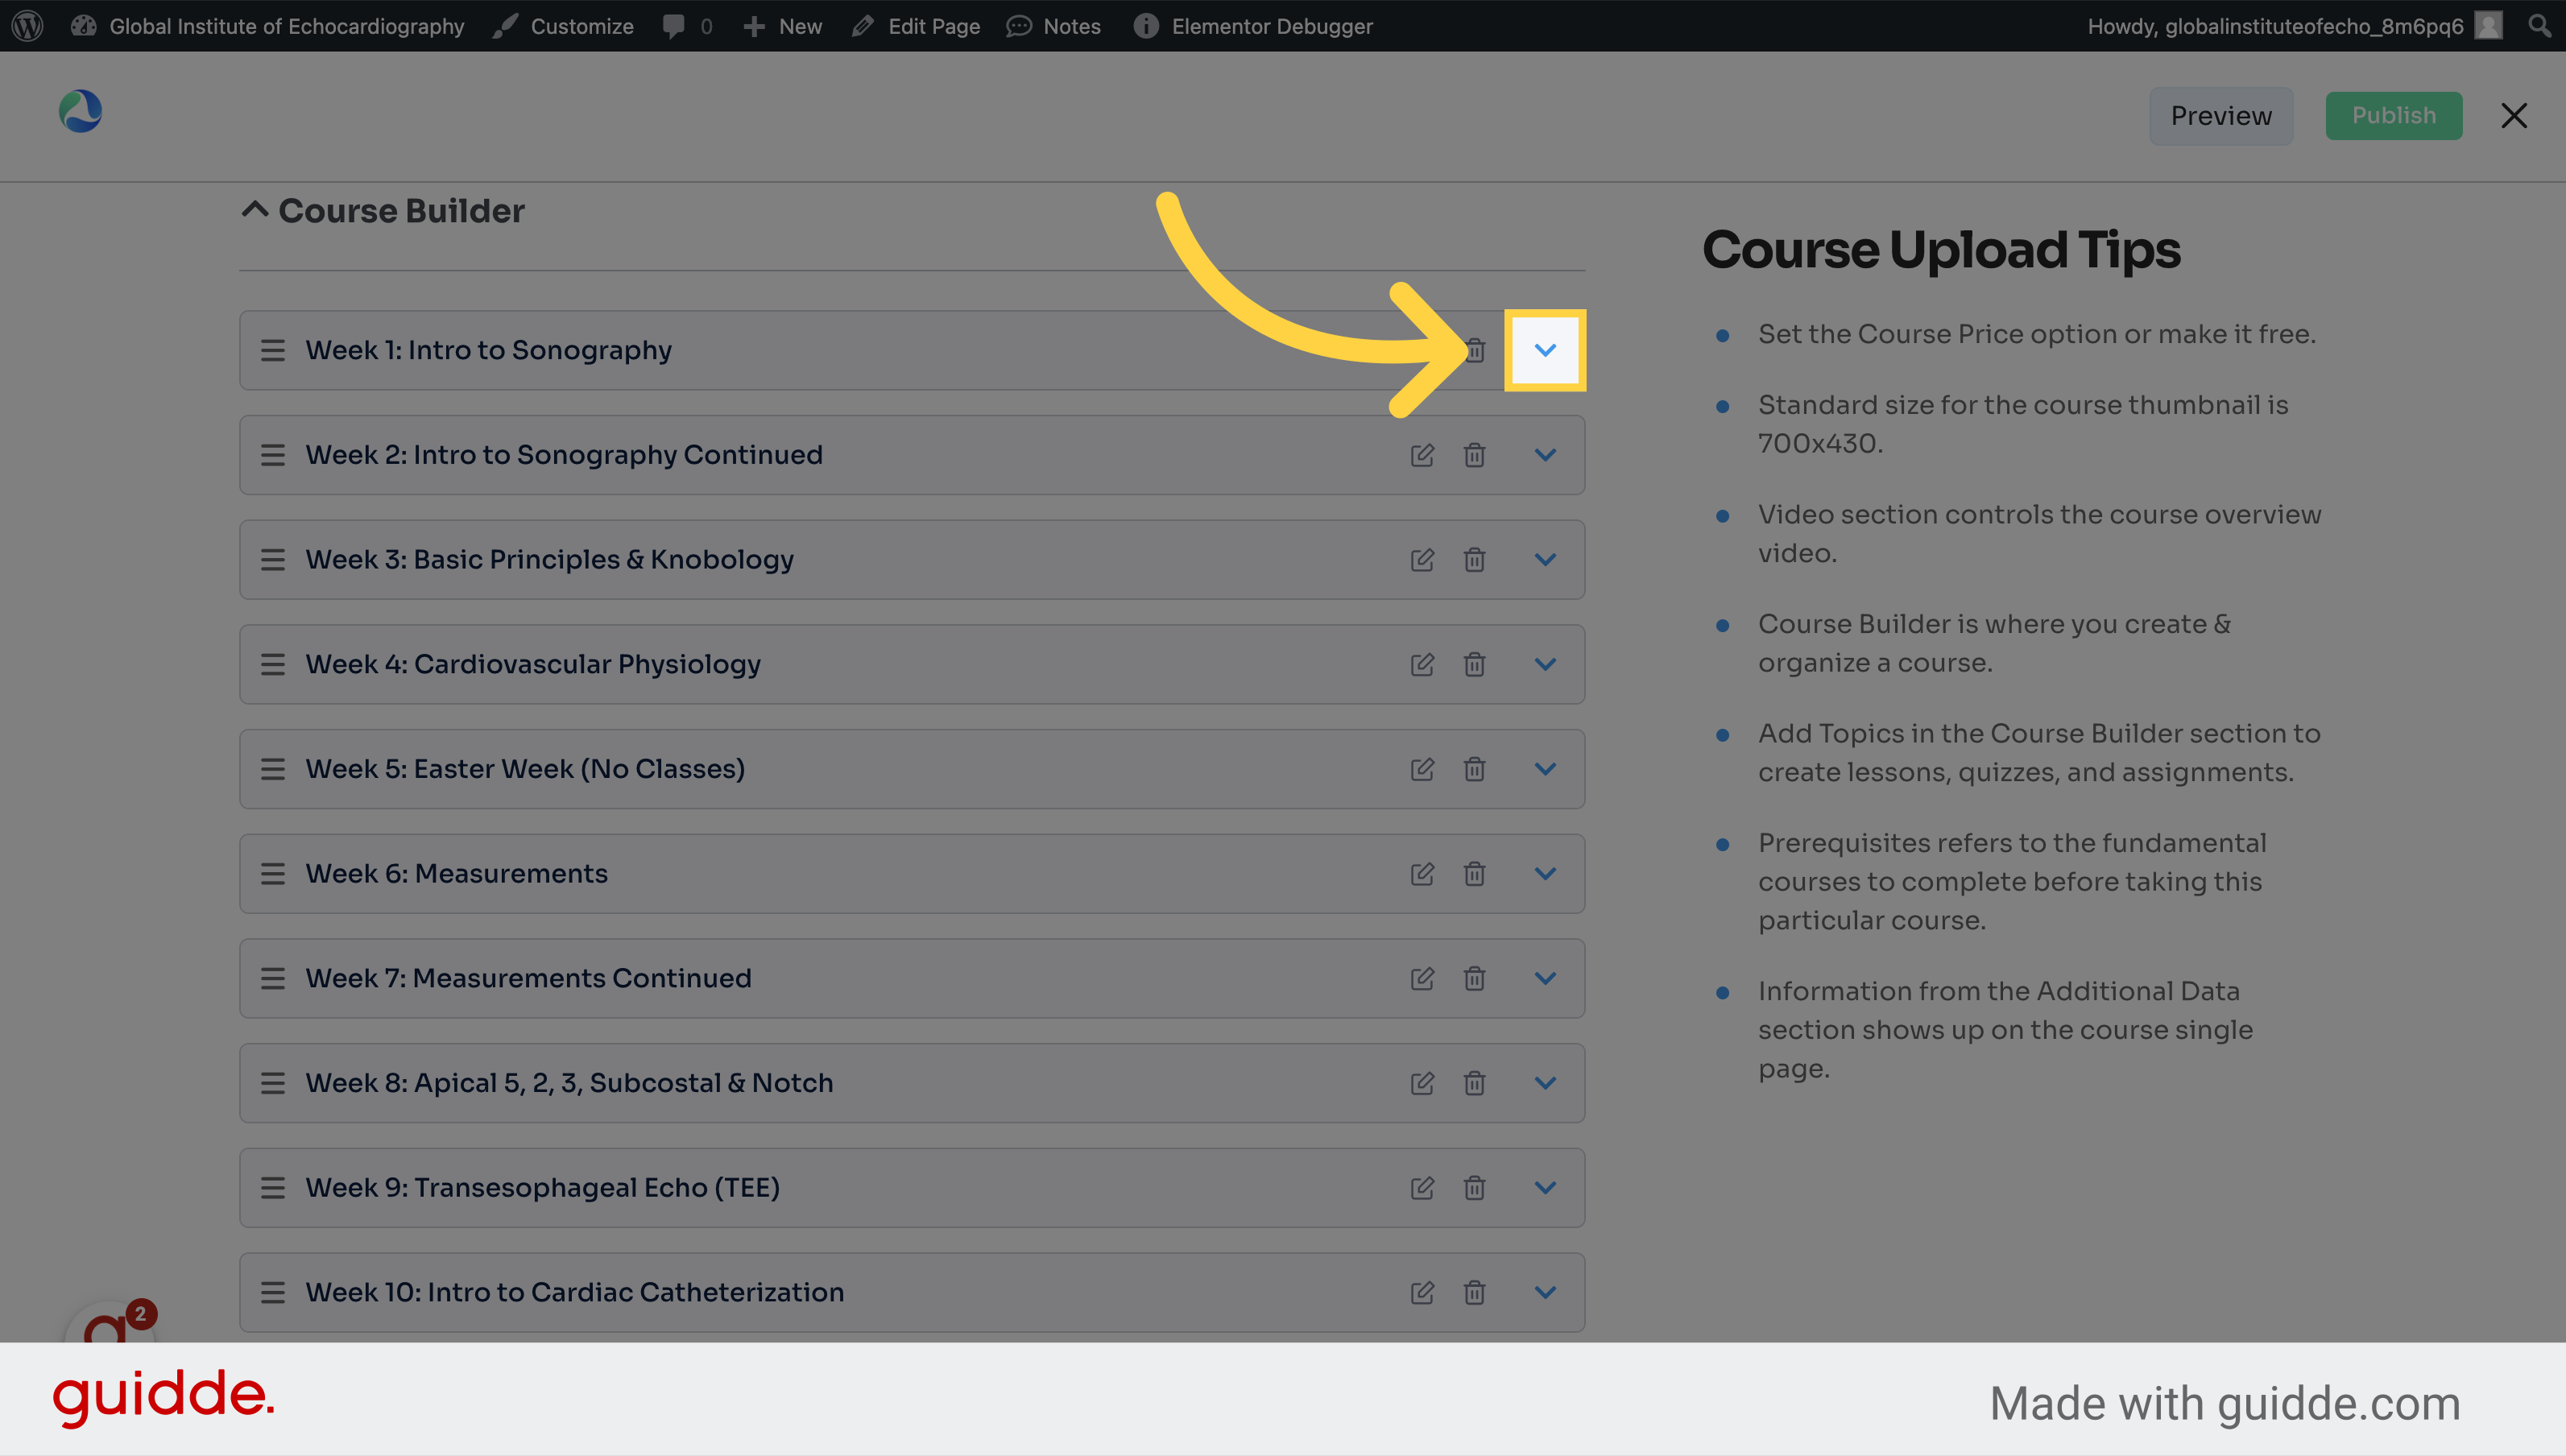Image resolution: width=2566 pixels, height=1456 pixels.
Task: Click the edit icon for Week 2
Action: [x=1422, y=455]
